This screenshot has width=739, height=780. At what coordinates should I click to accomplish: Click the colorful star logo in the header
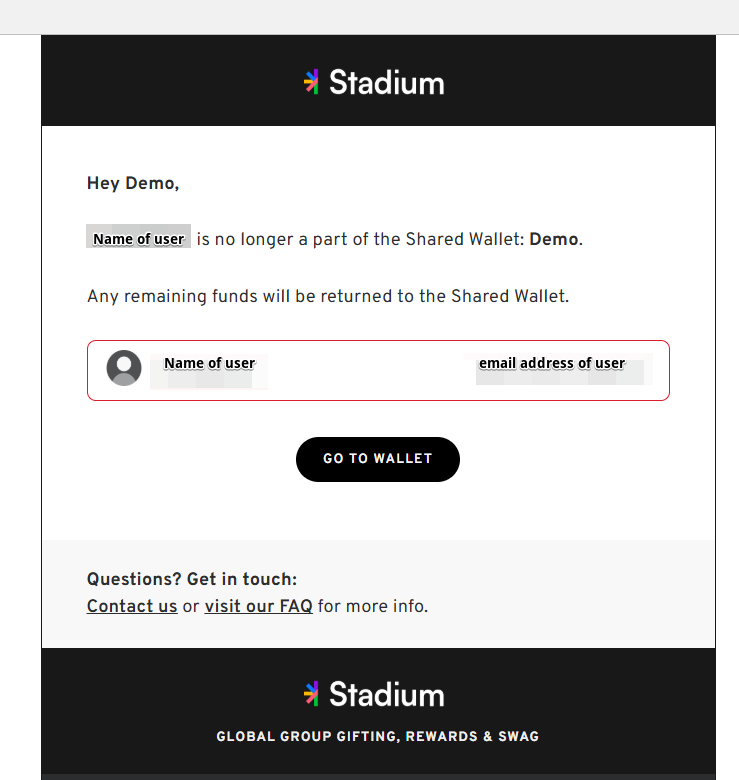tap(311, 82)
